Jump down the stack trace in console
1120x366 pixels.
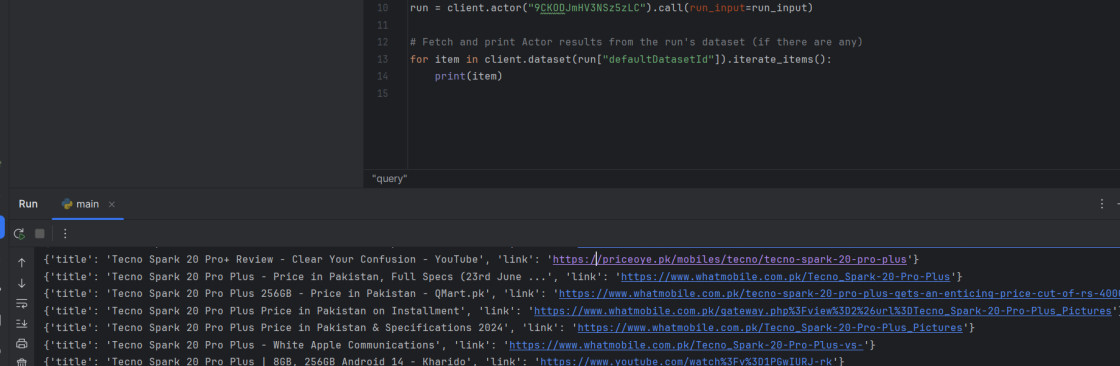(21, 283)
